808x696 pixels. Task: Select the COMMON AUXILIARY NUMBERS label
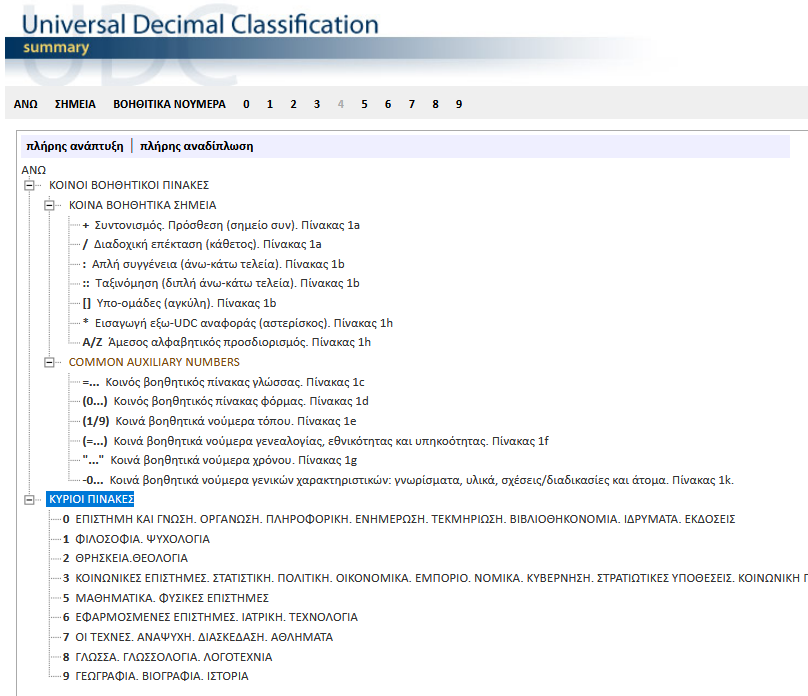click(x=154, y=362)
